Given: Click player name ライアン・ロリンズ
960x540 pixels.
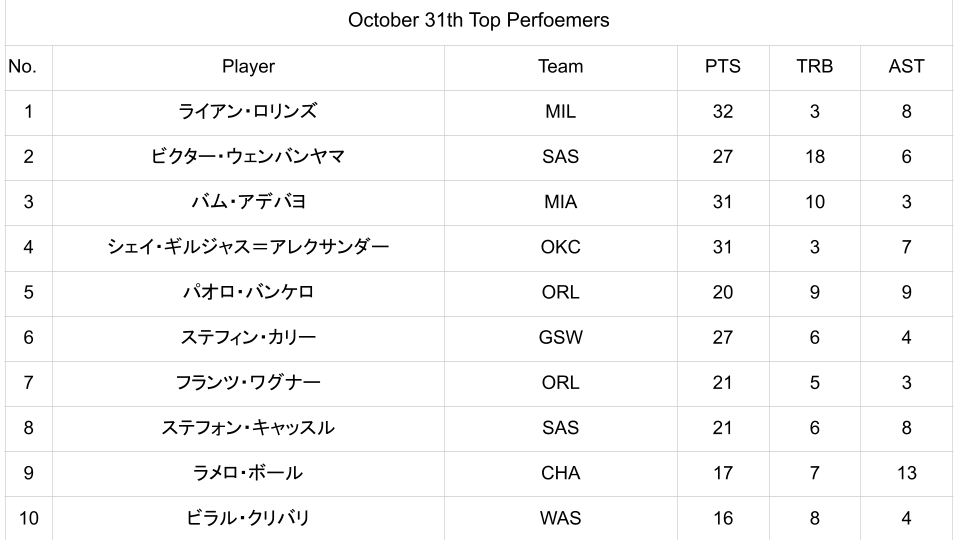Looking at the screenshot, I should (248, 112).
